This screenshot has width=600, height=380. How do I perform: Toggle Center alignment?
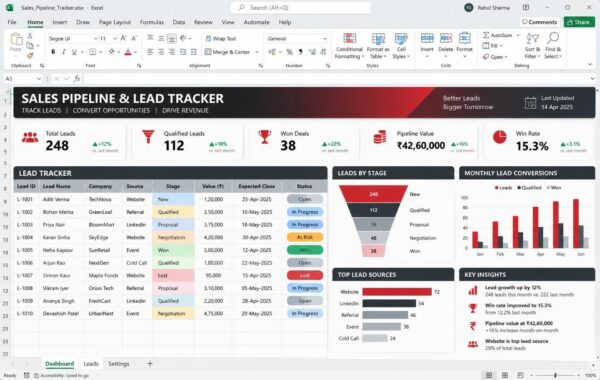tap(161, 52)
